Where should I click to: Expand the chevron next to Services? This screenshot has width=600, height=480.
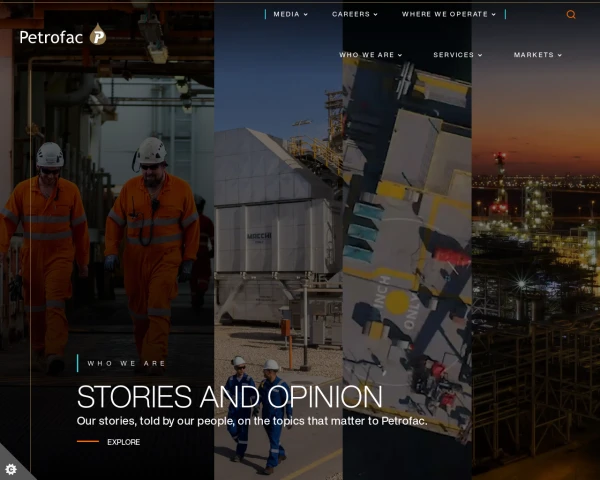tap(480, 55)
